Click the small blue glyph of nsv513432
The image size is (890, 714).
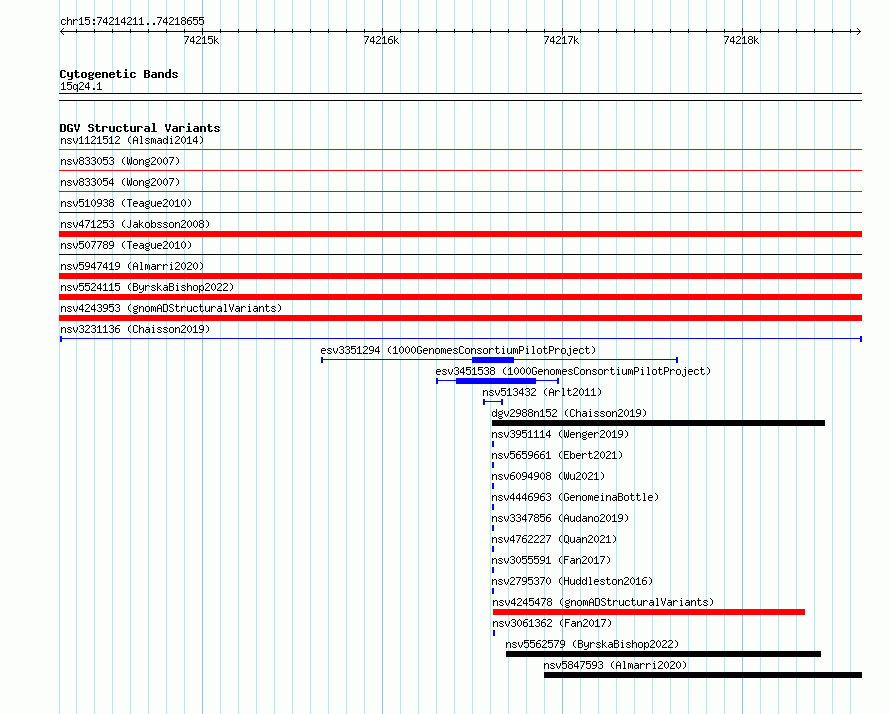(x=493, y=402)
